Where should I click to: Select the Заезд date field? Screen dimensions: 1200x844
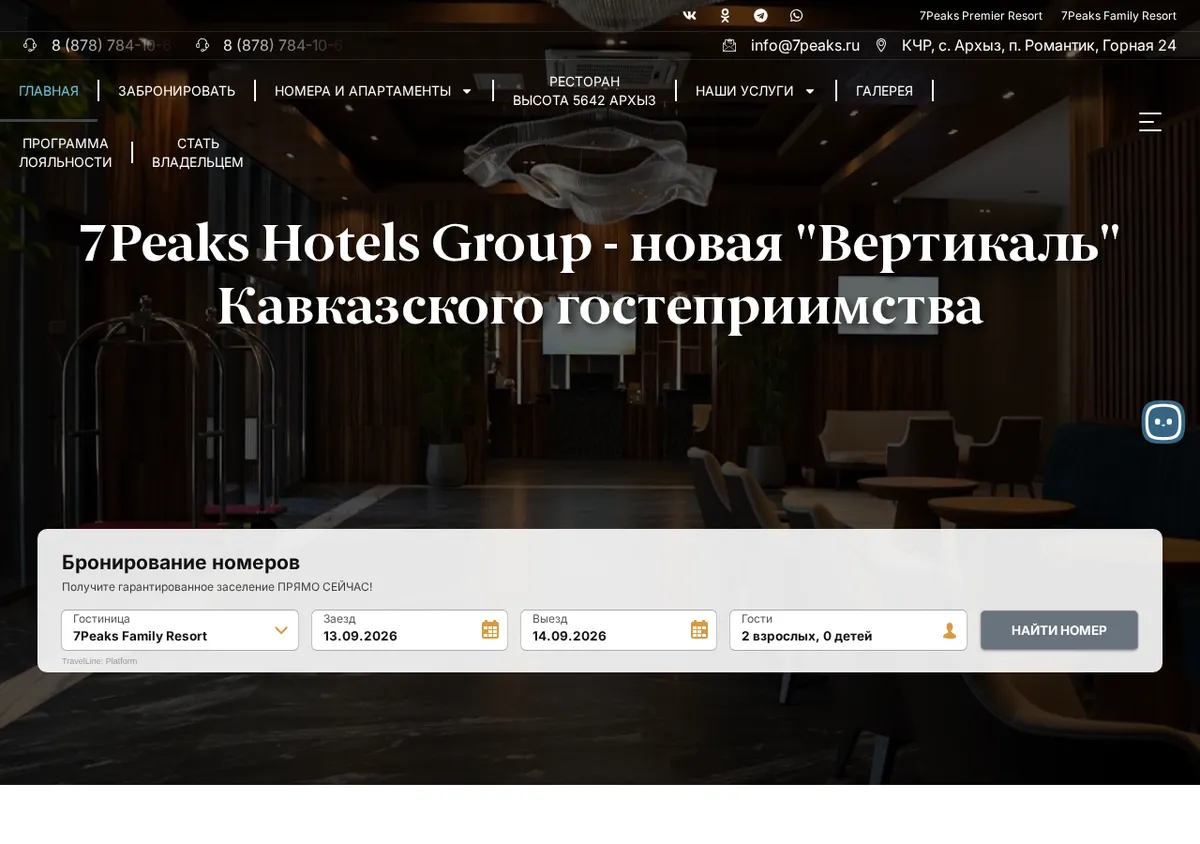(x=409, y=630)
